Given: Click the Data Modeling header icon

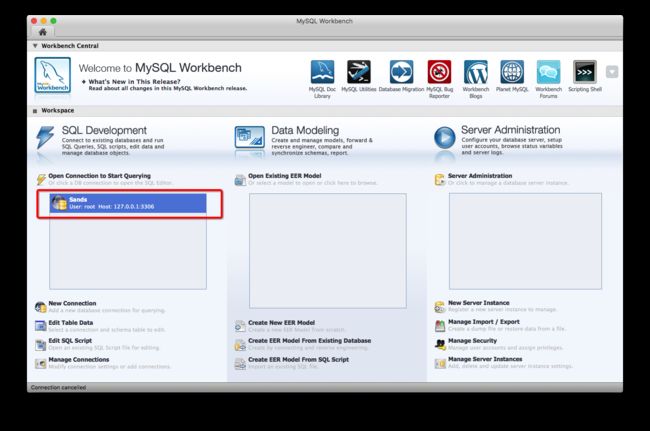Looking at the screenshot, I should (250, 137).
